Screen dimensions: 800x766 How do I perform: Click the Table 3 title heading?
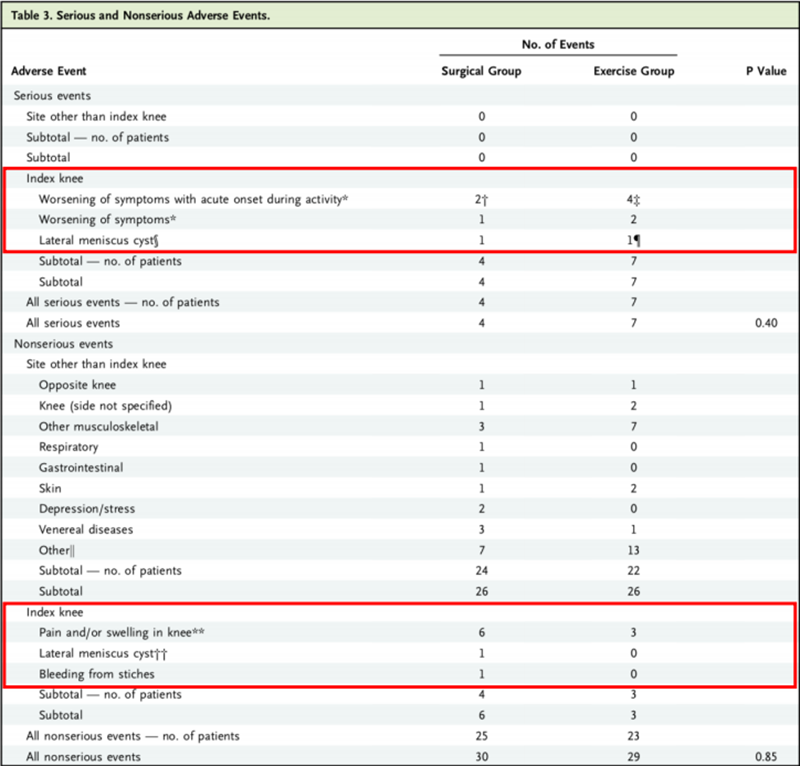pos(140,15)
